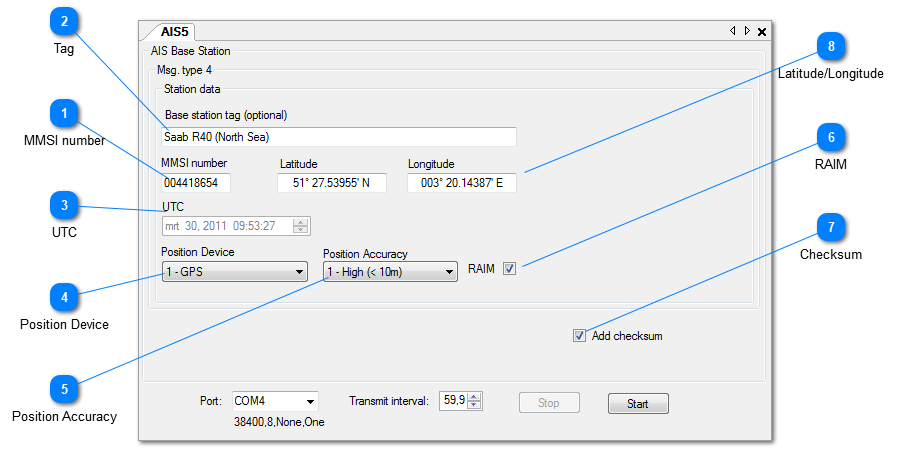Click callout 5 for Position Accuracy

point(64,389)
